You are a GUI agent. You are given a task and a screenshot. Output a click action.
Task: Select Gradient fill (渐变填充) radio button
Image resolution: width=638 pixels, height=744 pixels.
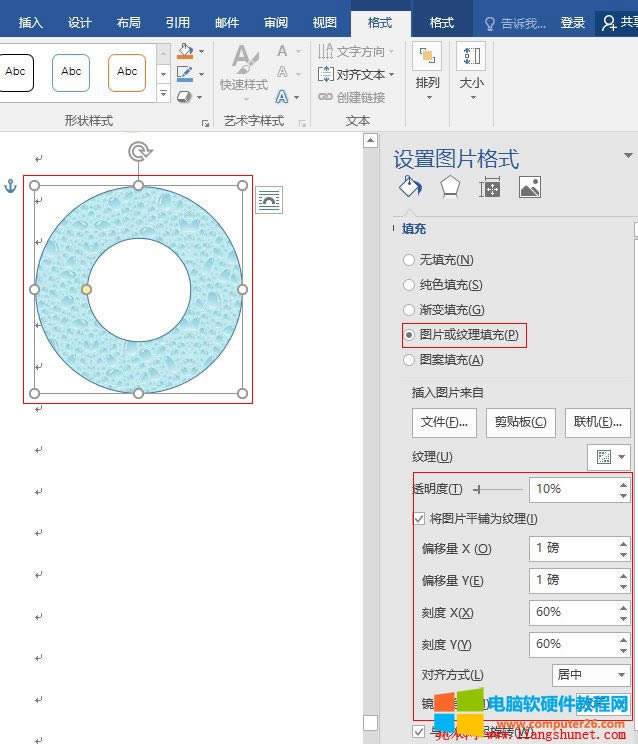[408, 310]
